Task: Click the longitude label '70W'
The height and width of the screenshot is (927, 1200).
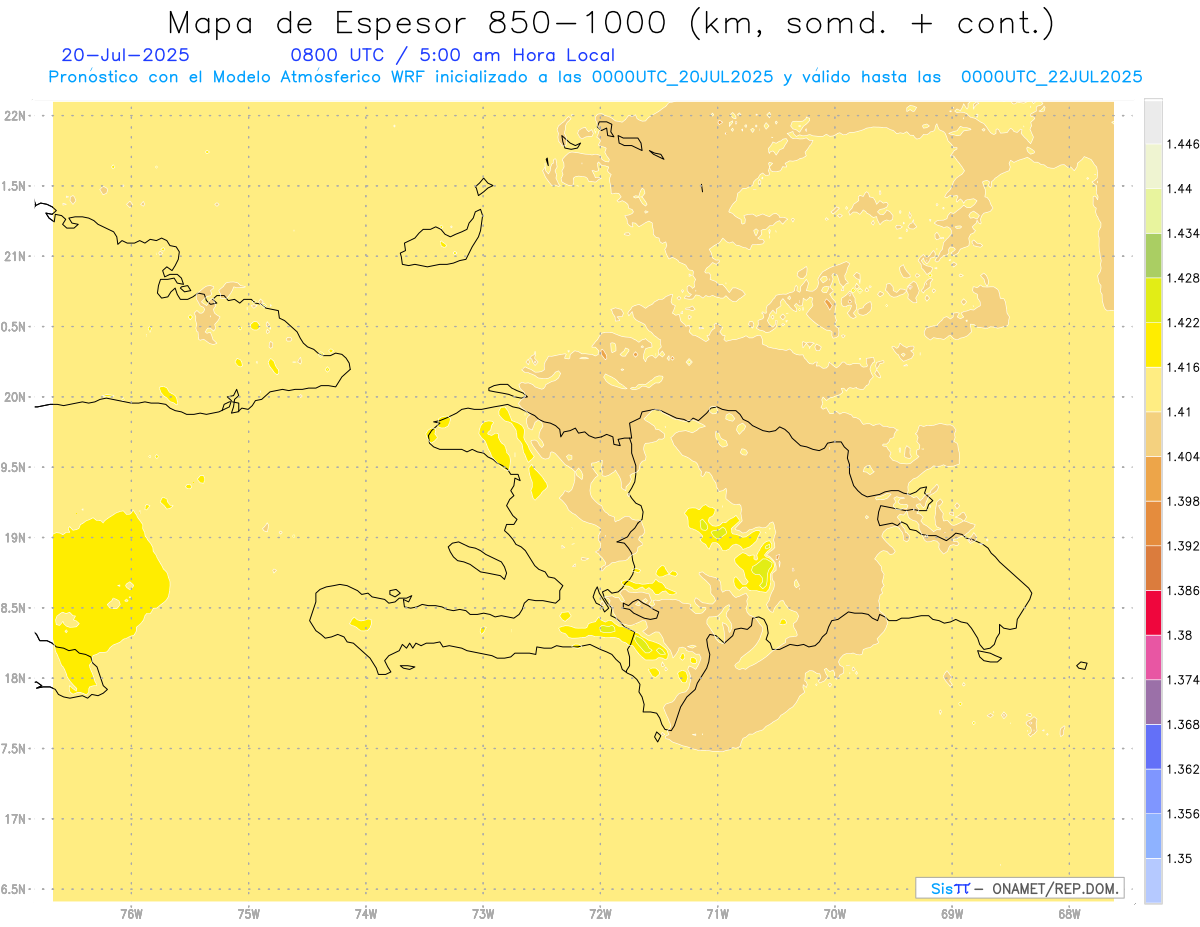Action: tap(835, 913)
